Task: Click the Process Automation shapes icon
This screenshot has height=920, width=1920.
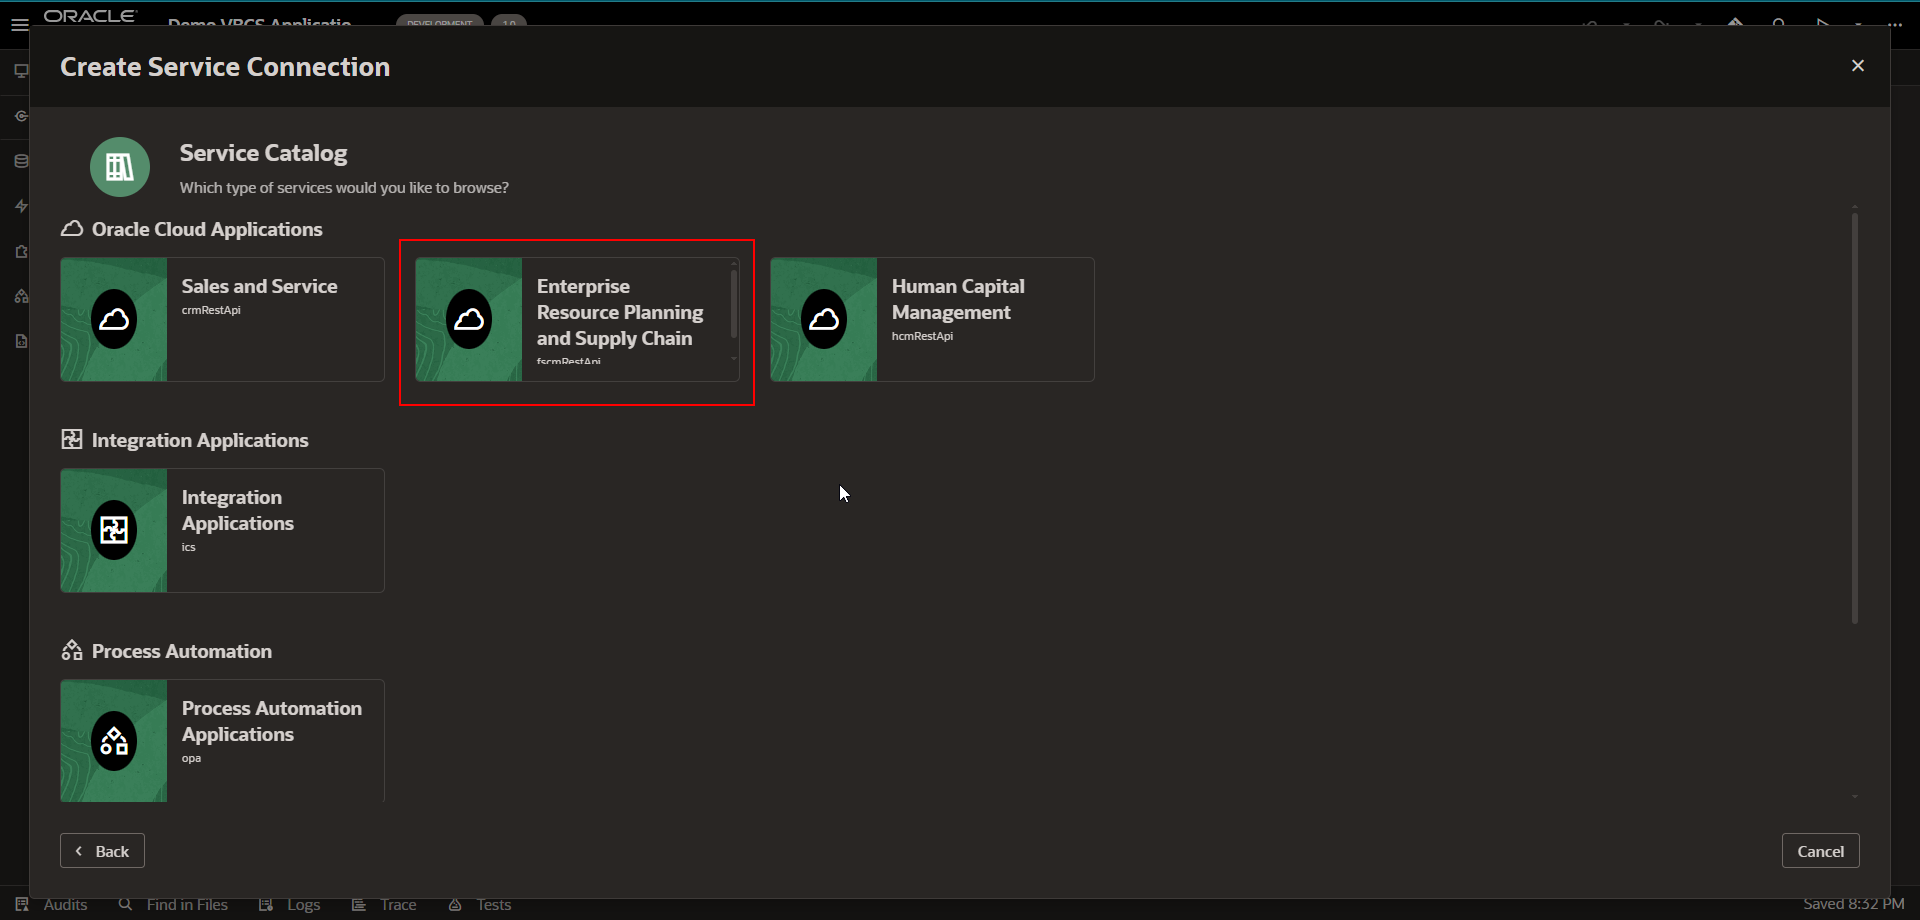Action: coord(114,741)
